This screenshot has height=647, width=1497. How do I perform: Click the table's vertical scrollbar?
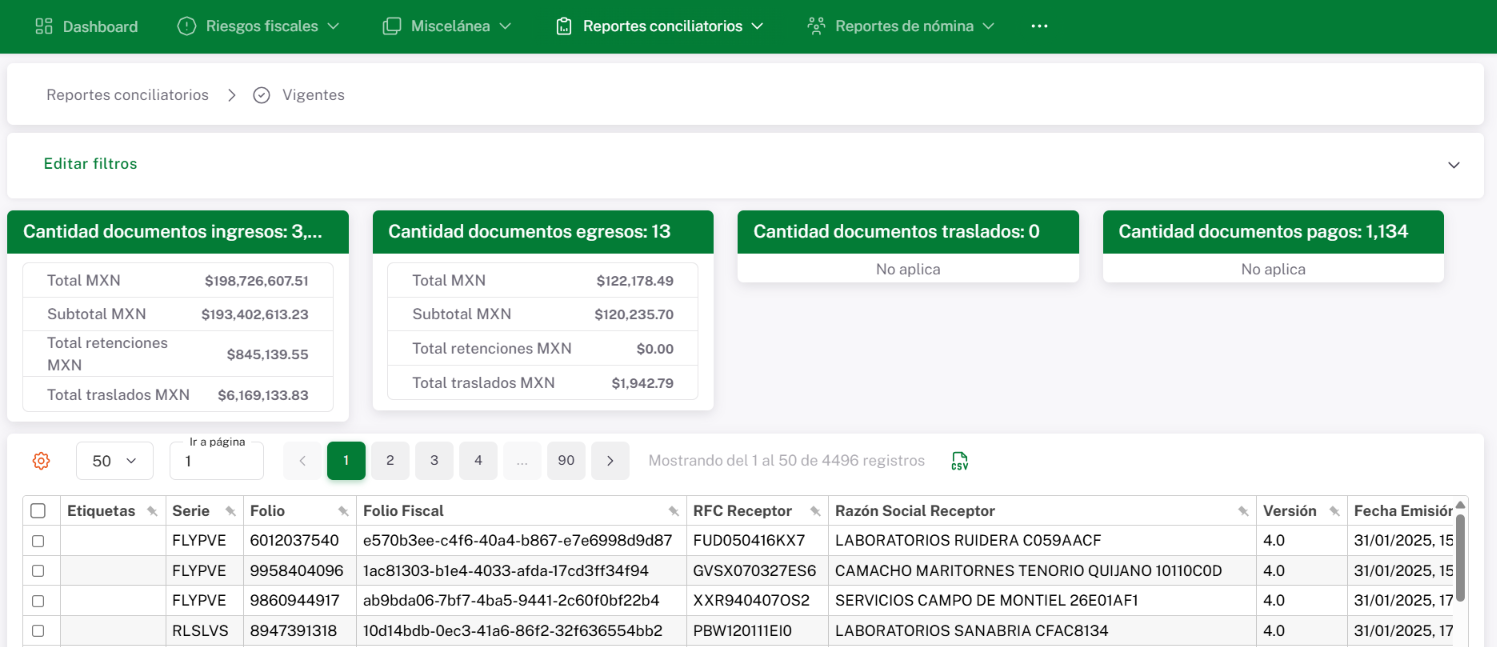(1460, 555)
